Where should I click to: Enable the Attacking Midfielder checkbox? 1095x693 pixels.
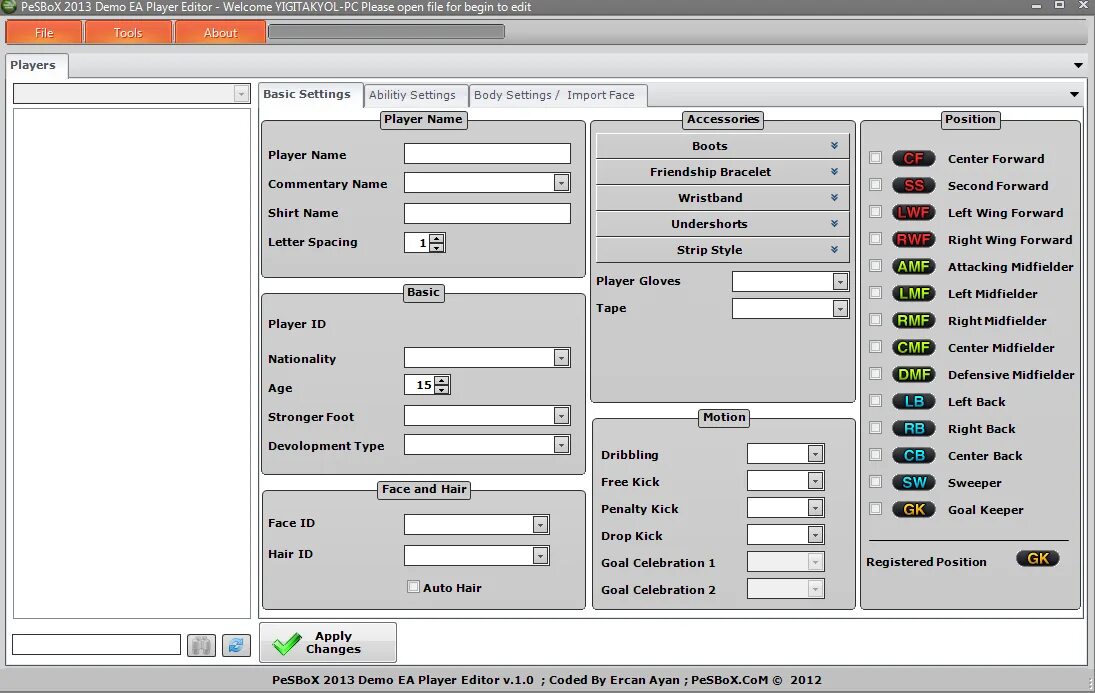876,265
